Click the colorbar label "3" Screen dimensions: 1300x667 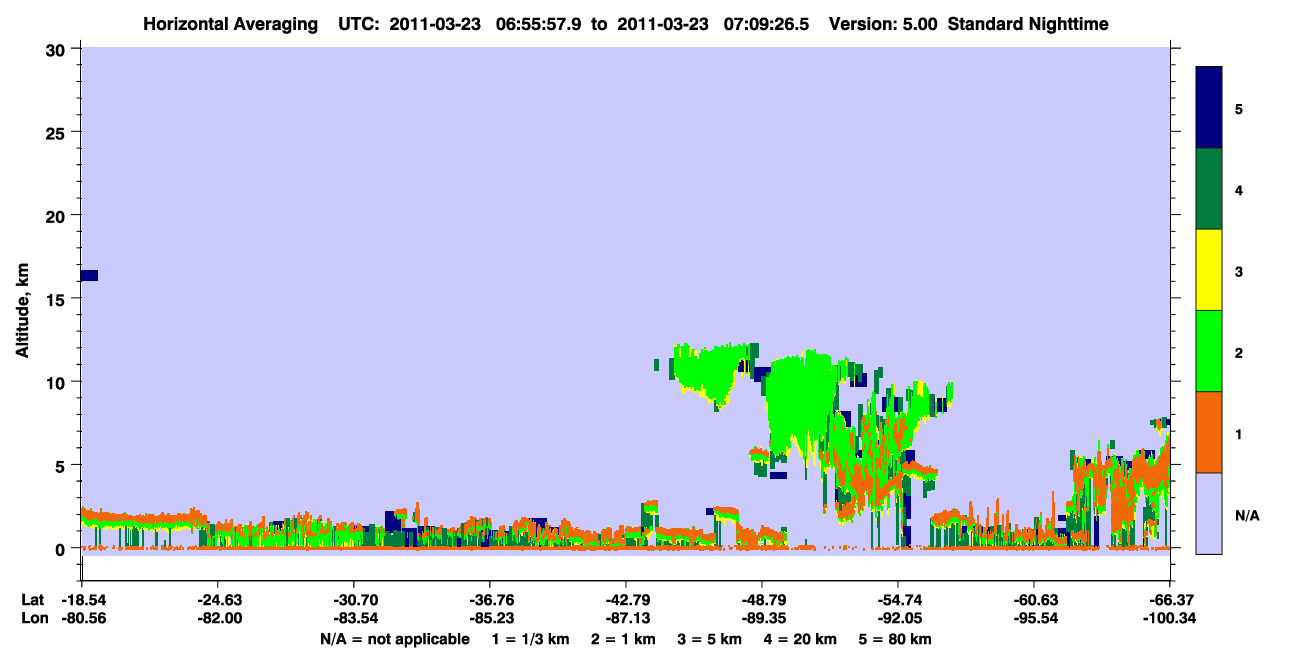click(1238, 272)
